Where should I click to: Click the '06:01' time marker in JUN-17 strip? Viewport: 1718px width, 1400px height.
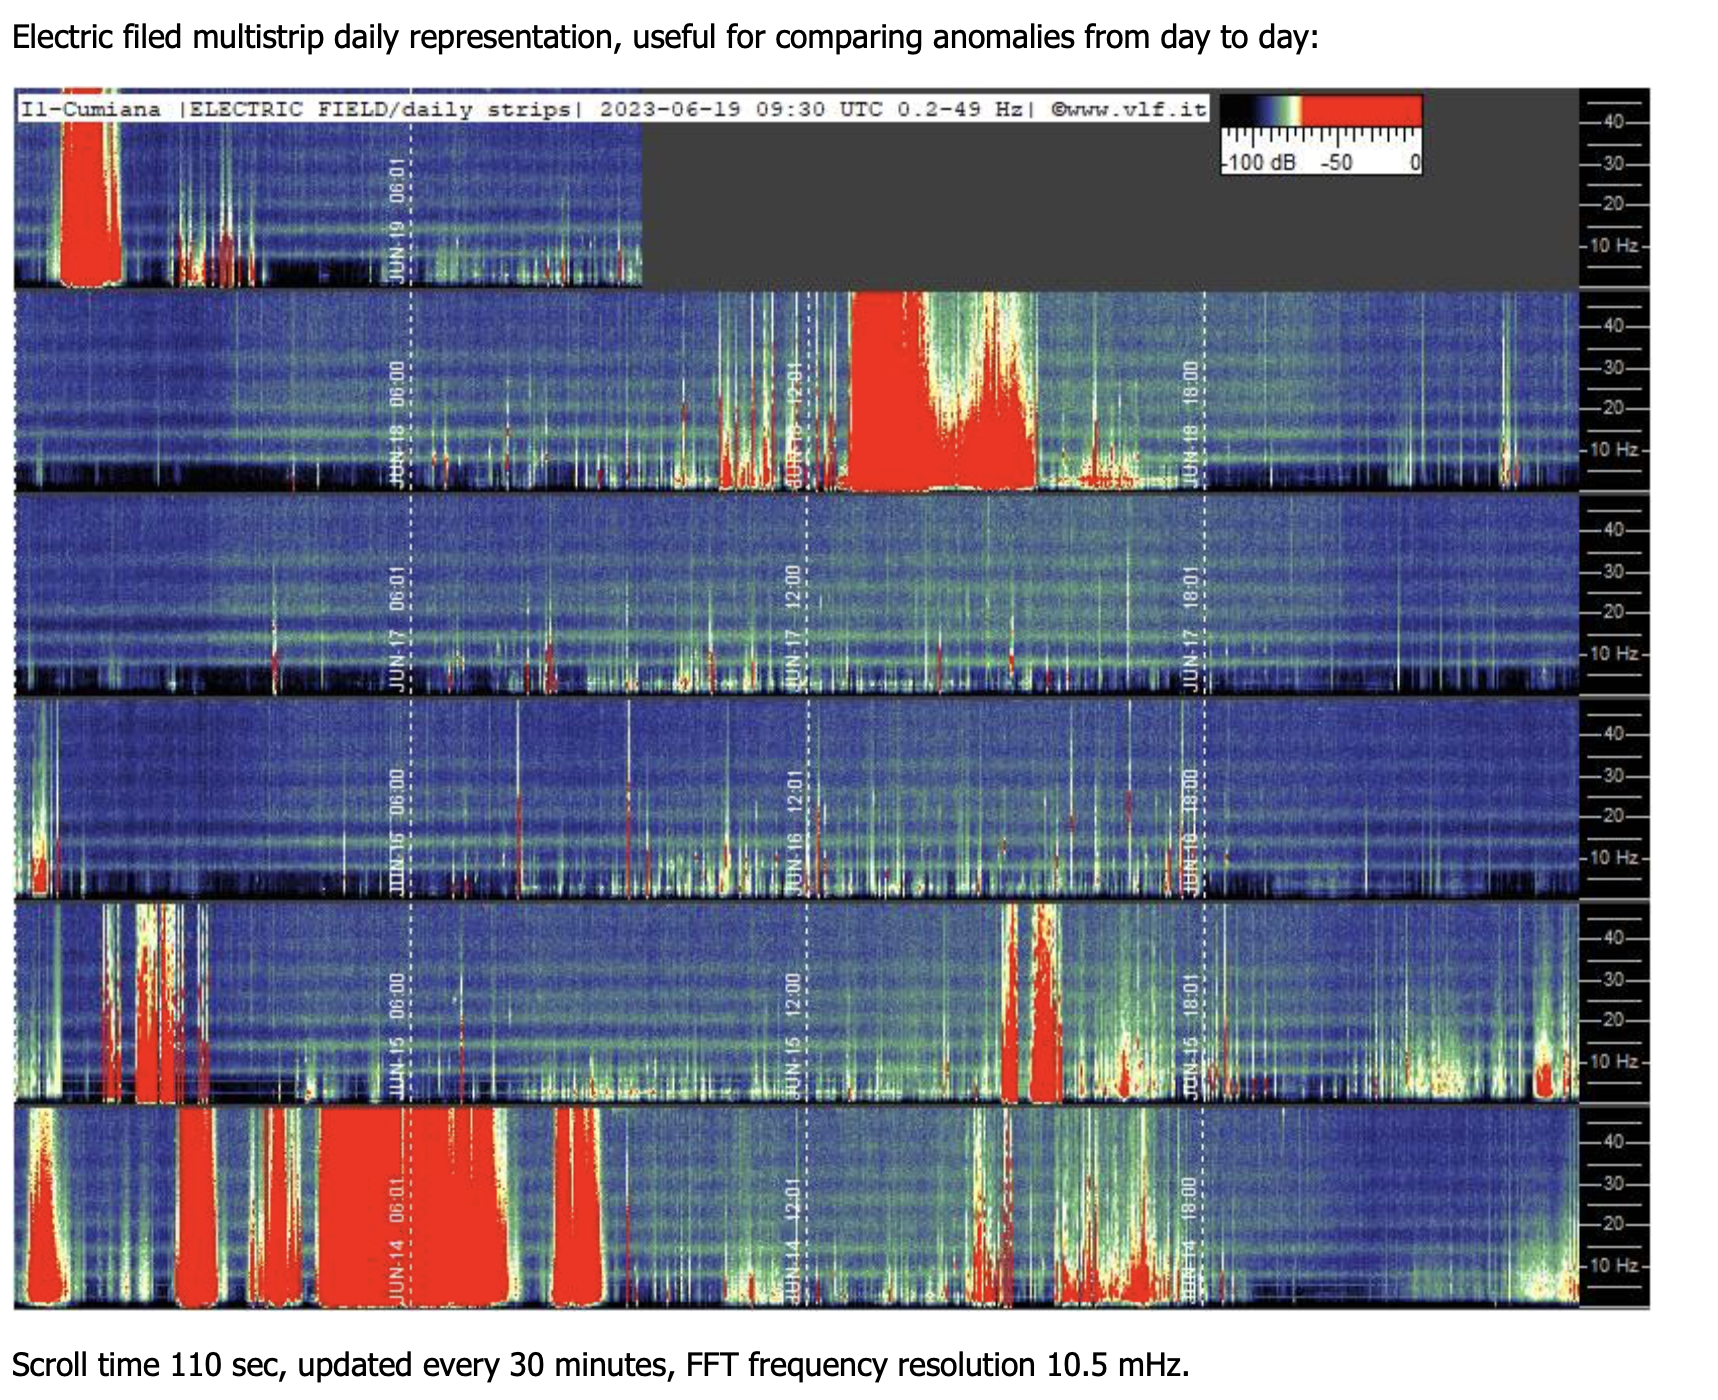click(397, 588)
